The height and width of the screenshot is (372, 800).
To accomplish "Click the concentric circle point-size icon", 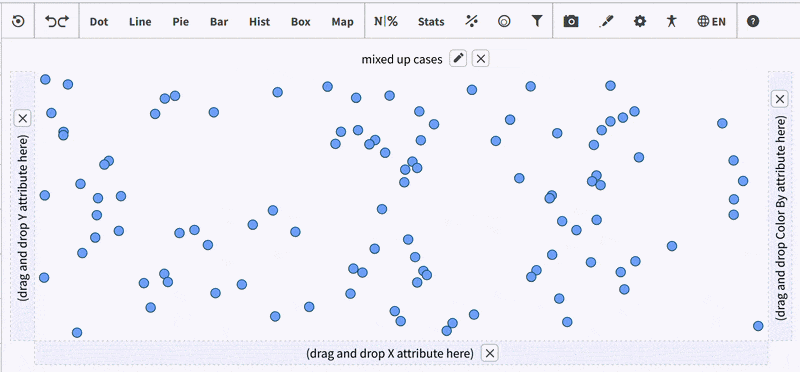I will pos(504,21).
